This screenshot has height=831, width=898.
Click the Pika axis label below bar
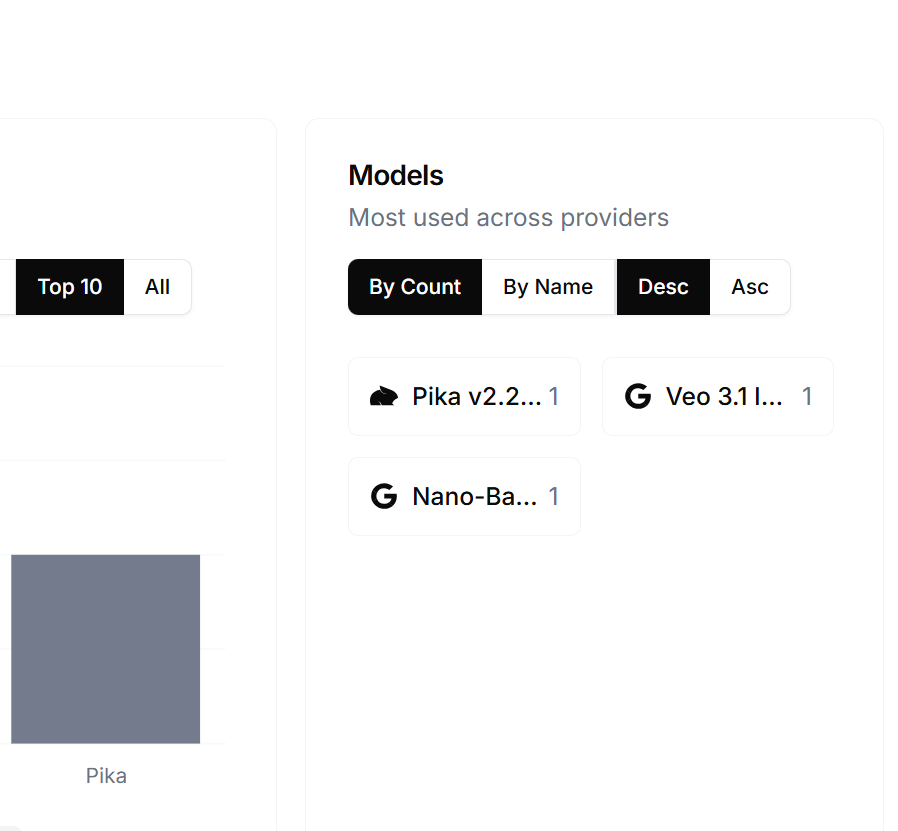pos(106,776)
